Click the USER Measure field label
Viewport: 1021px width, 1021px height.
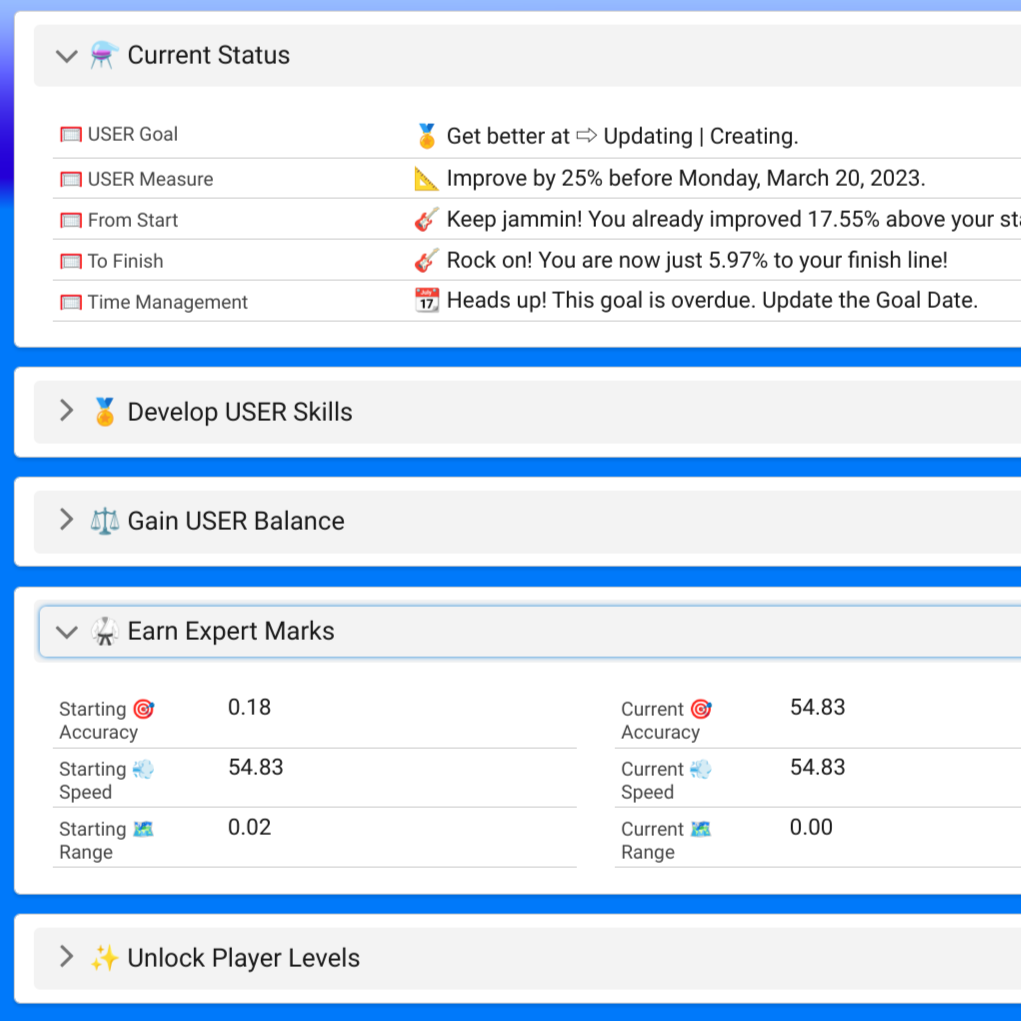tap(150, 179)
